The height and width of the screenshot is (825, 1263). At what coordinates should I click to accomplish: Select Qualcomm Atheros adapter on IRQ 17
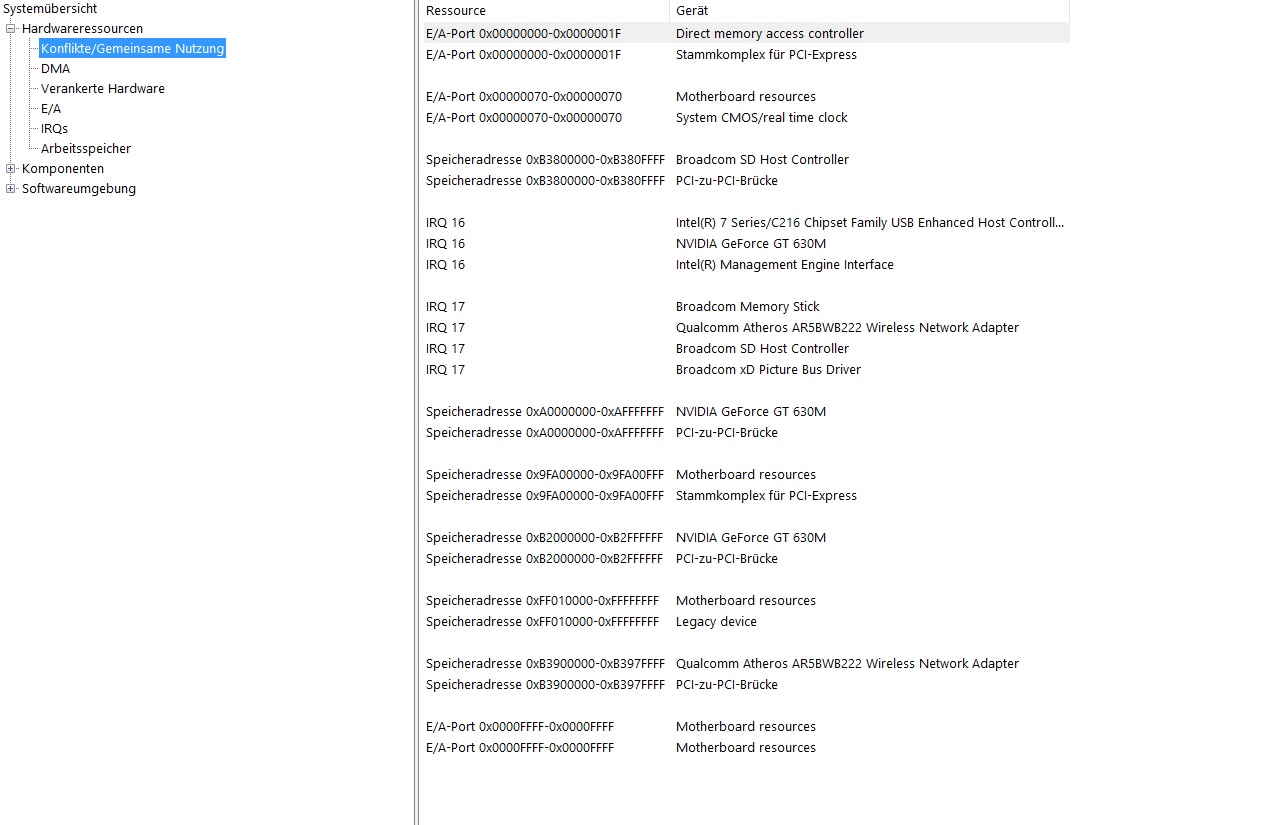pos(746,328)
